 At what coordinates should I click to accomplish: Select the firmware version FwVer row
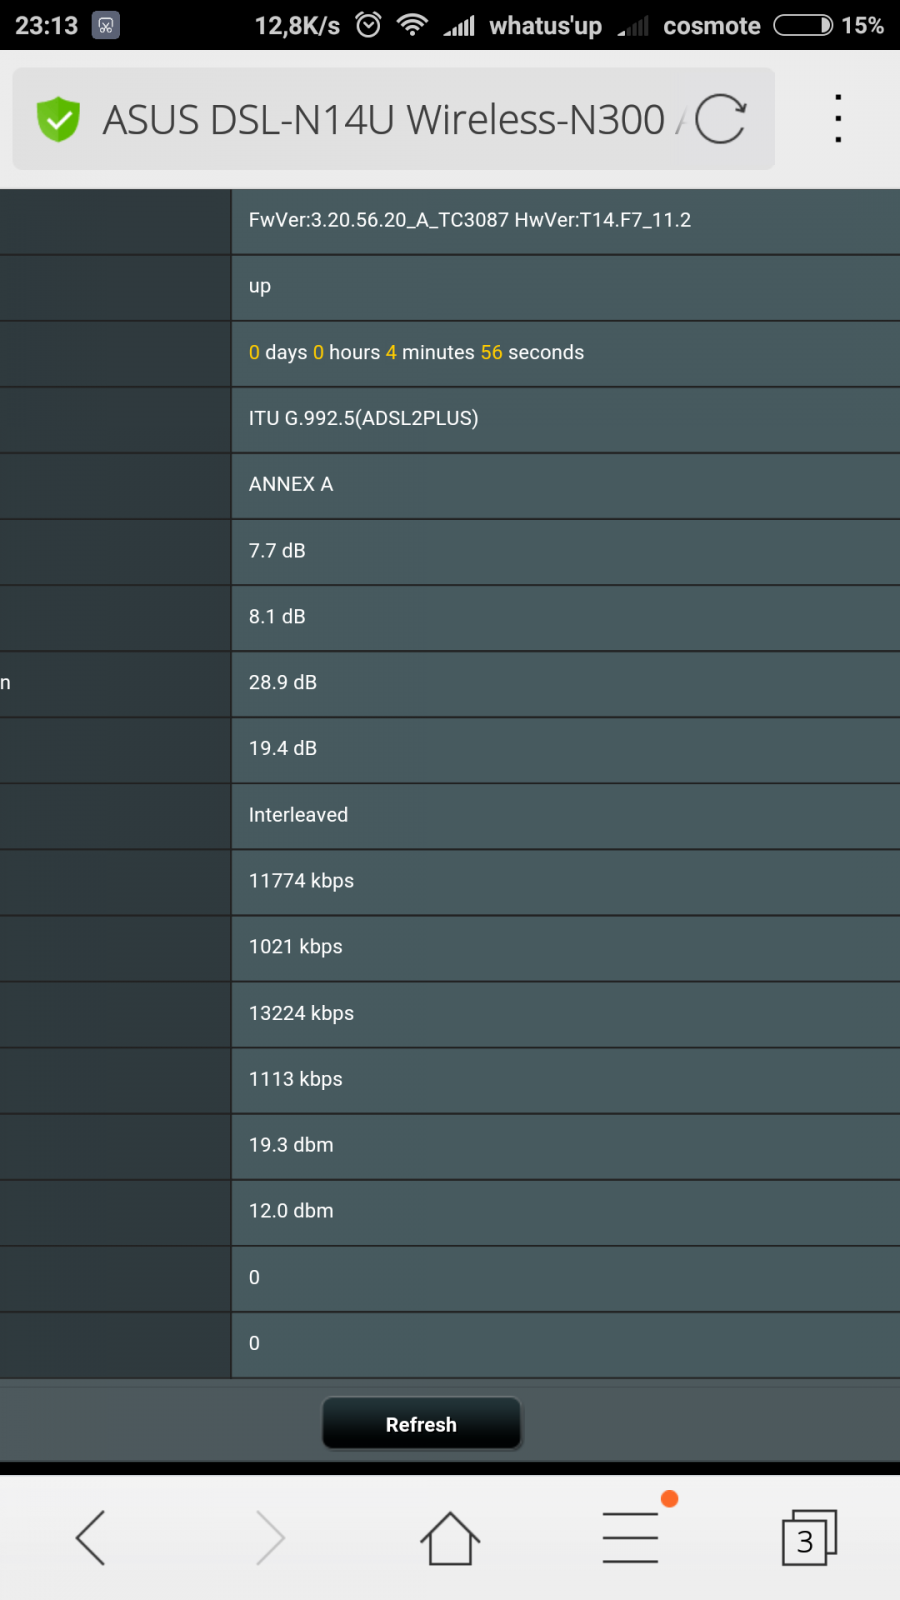coord(566,221)
